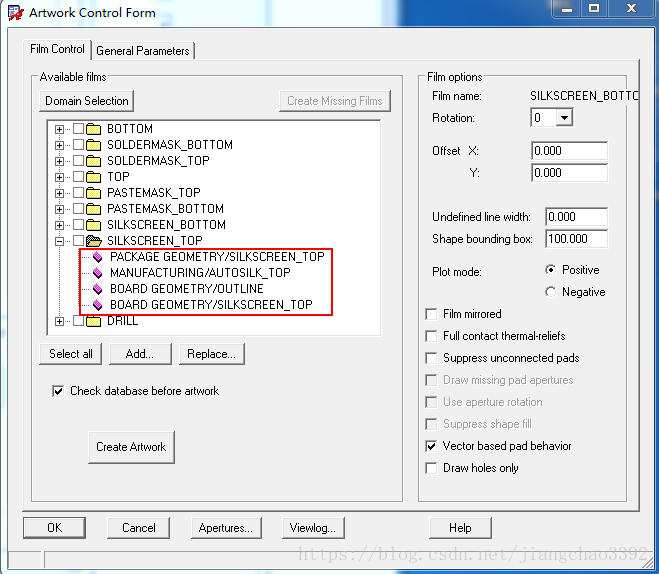The image size is (659, 574).
Task: Click OK to confirm
Action: click(x=54, y=528)
